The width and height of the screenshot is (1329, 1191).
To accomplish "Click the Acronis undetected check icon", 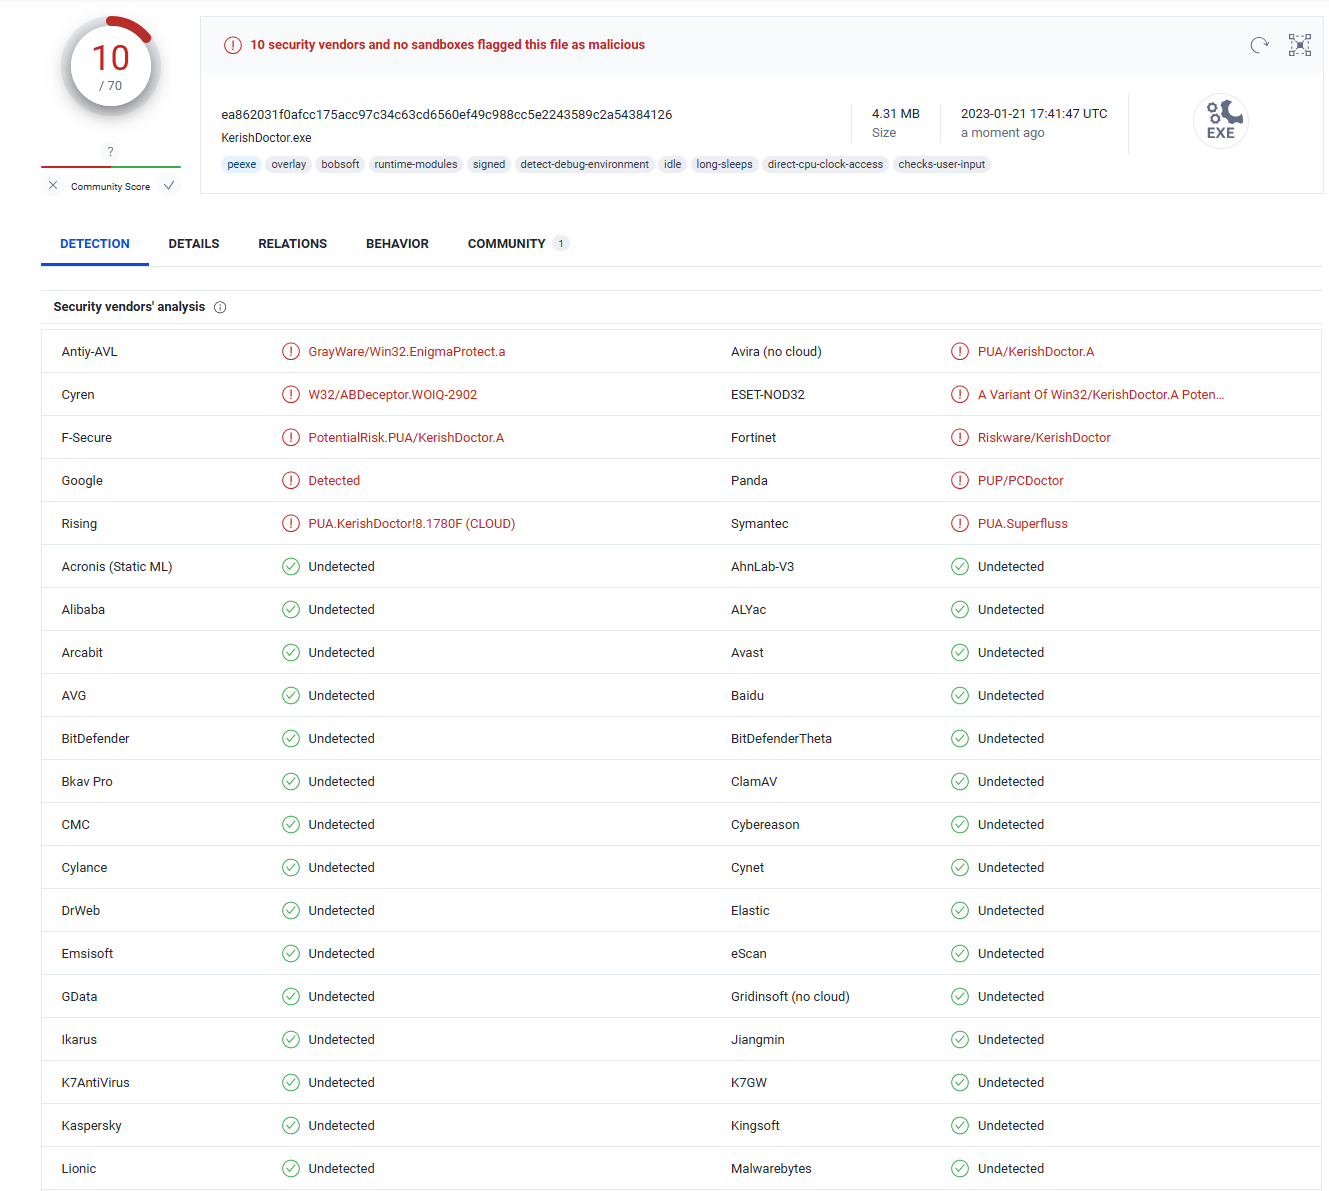I will (291, 567).
